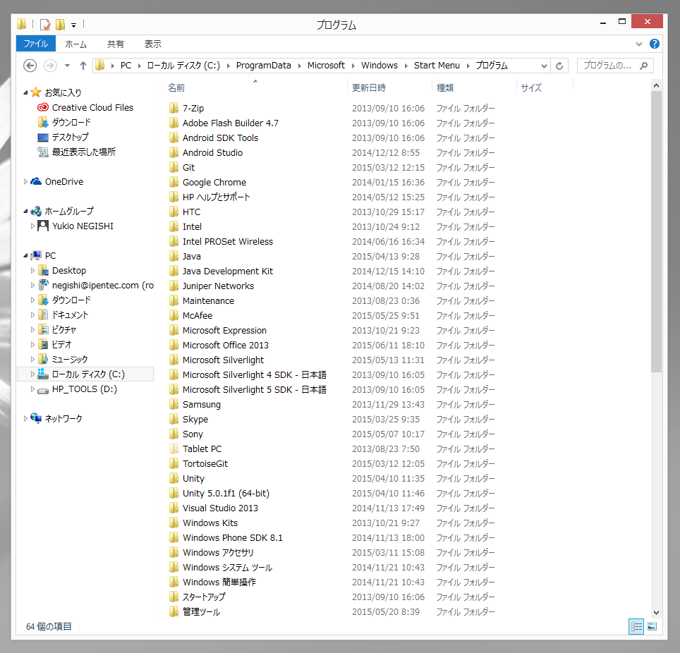The width and height of the screenshot is (680, 653).
Task: Select the デスクトップ icon under favorites
Action: coord(42,137)
